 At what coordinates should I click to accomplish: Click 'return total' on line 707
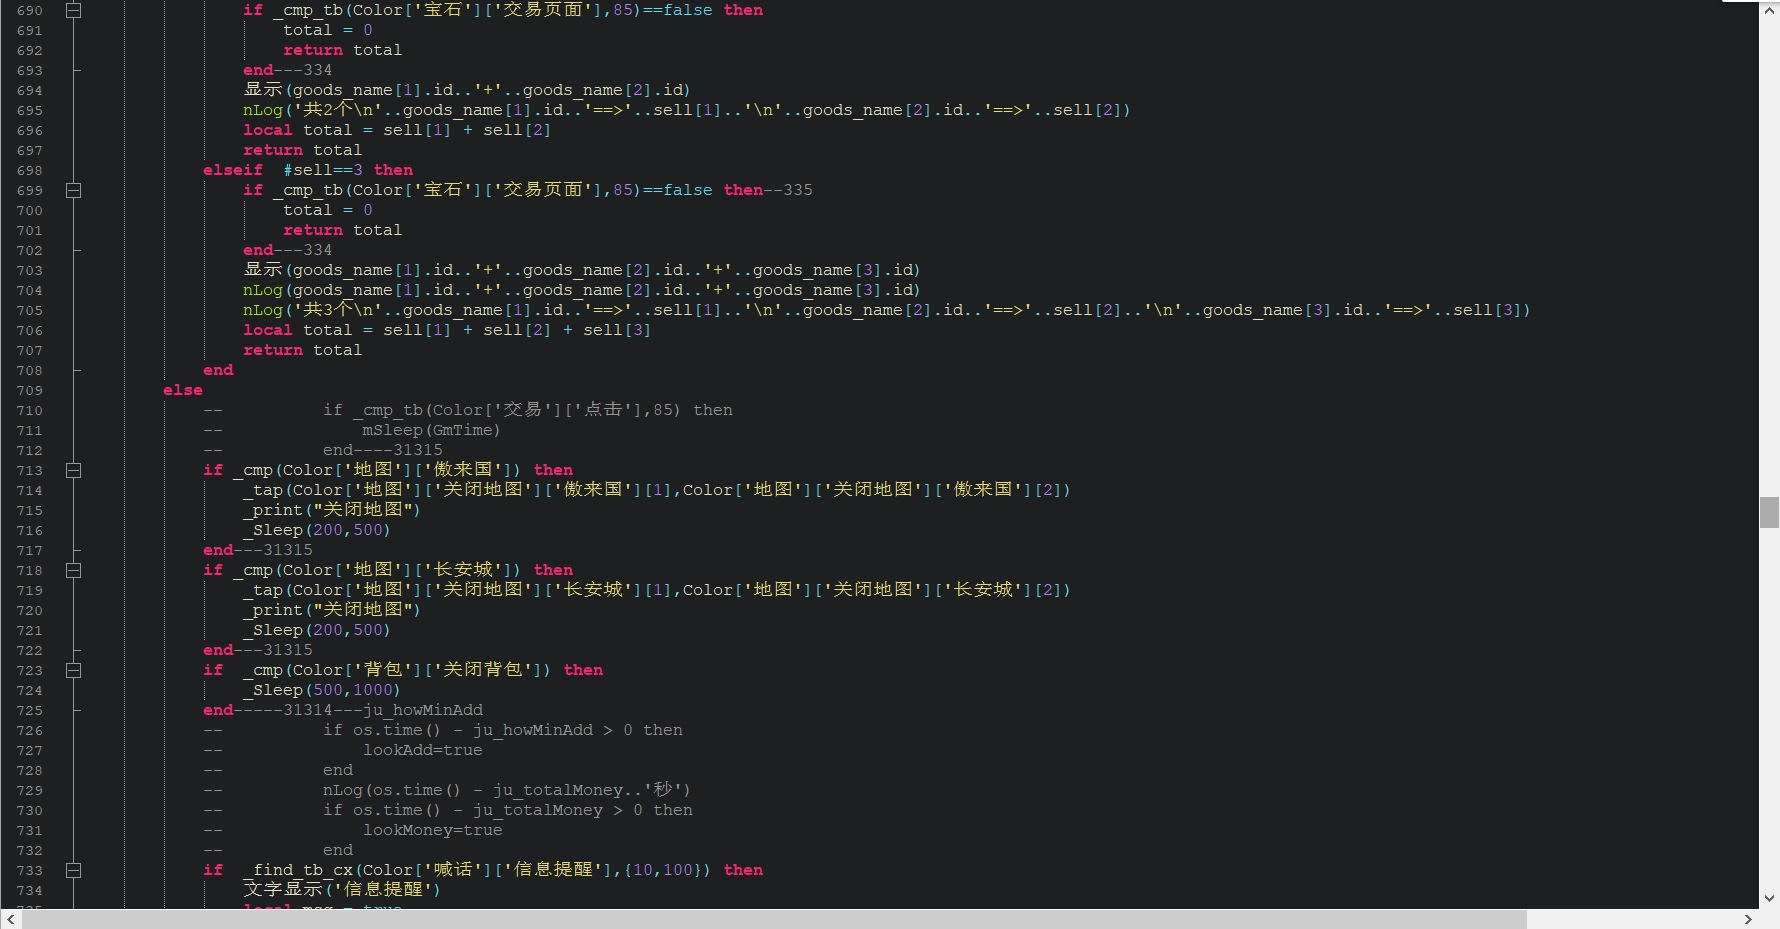coord(302,350)
